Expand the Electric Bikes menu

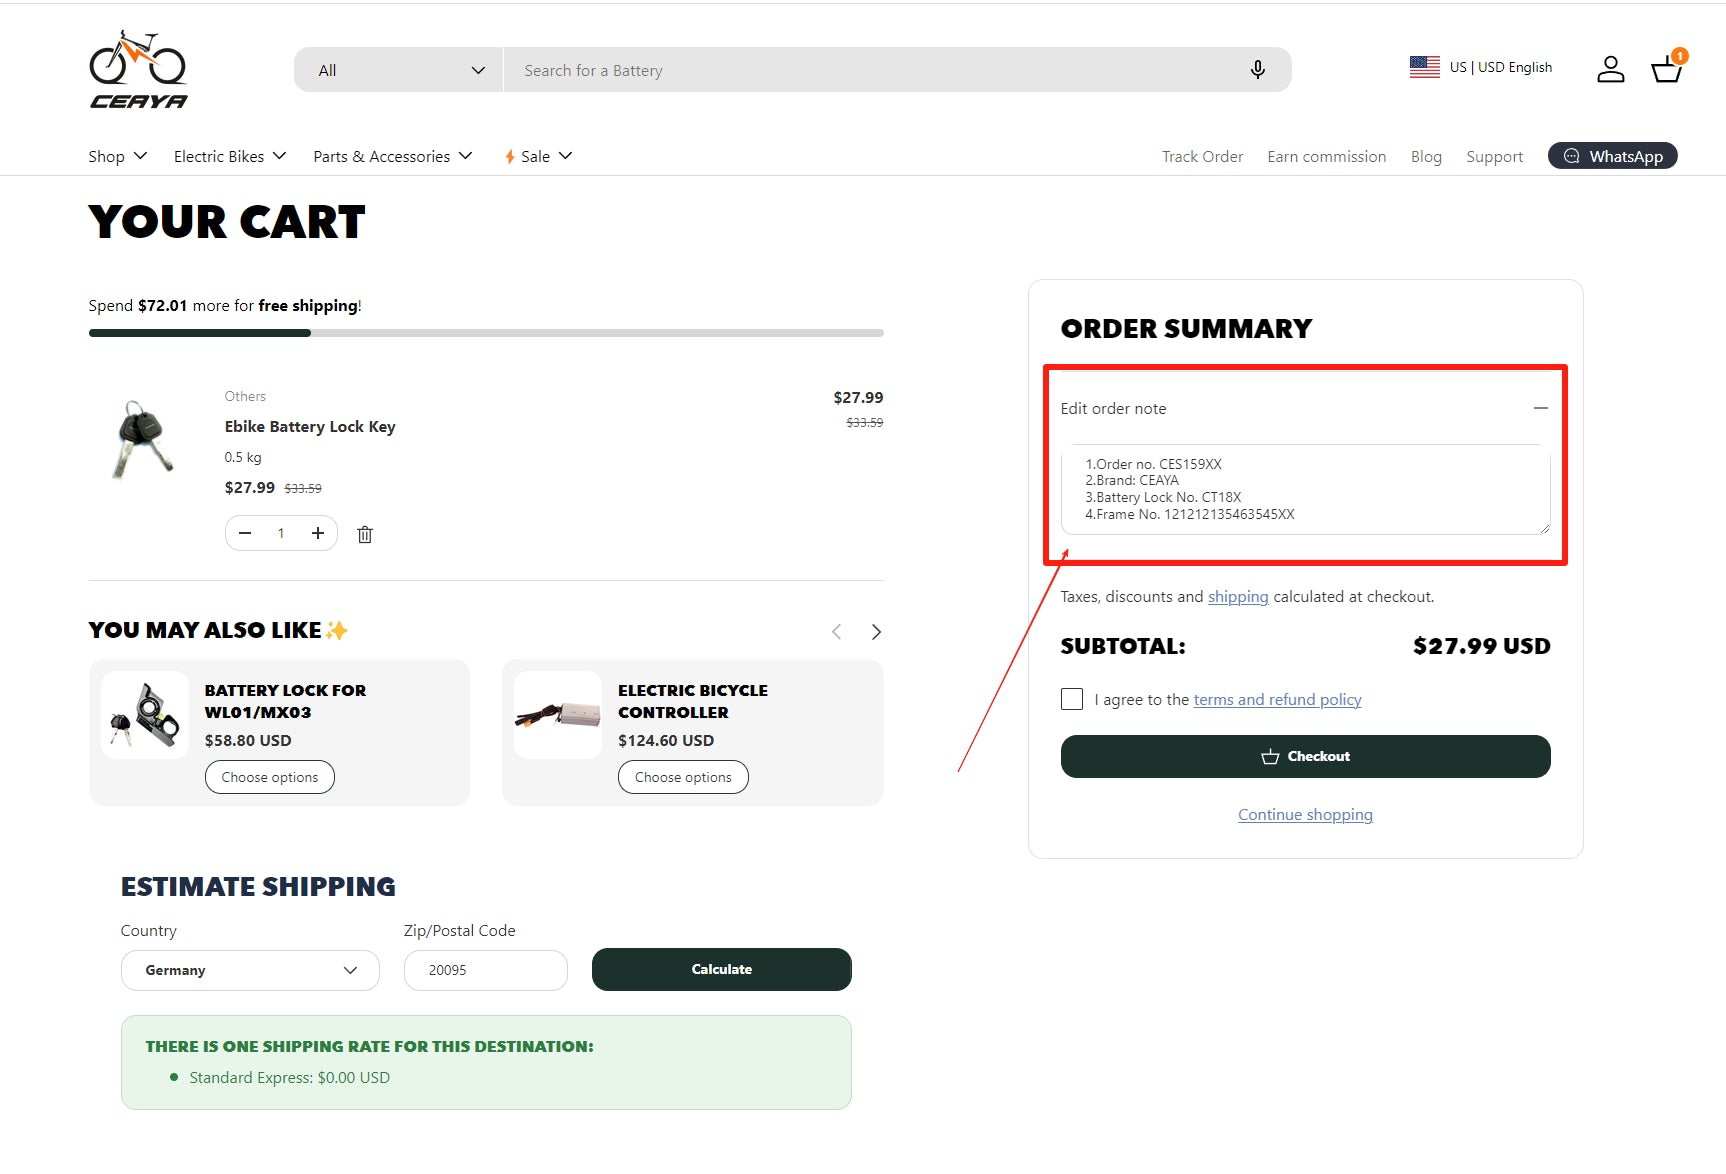(x=230, y=156)
